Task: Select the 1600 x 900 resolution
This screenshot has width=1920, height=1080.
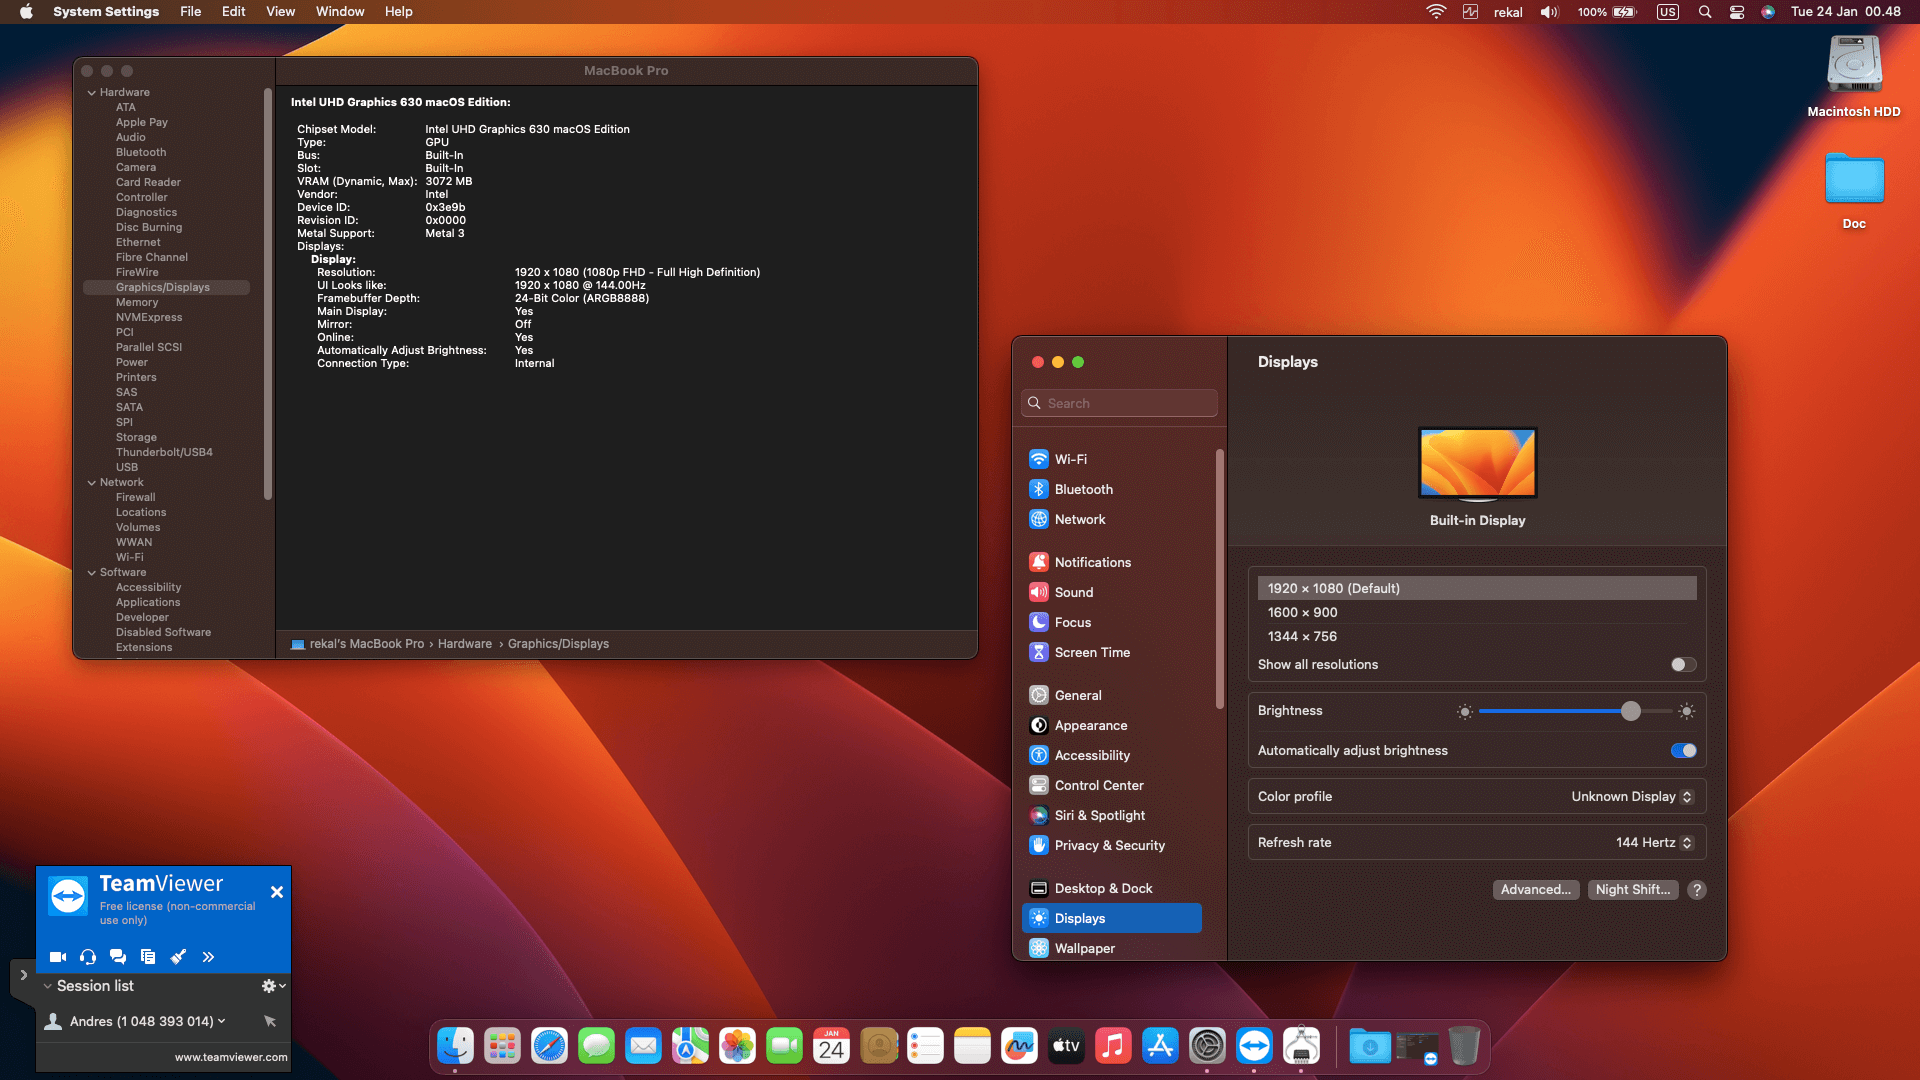Action: [1302, 611]
